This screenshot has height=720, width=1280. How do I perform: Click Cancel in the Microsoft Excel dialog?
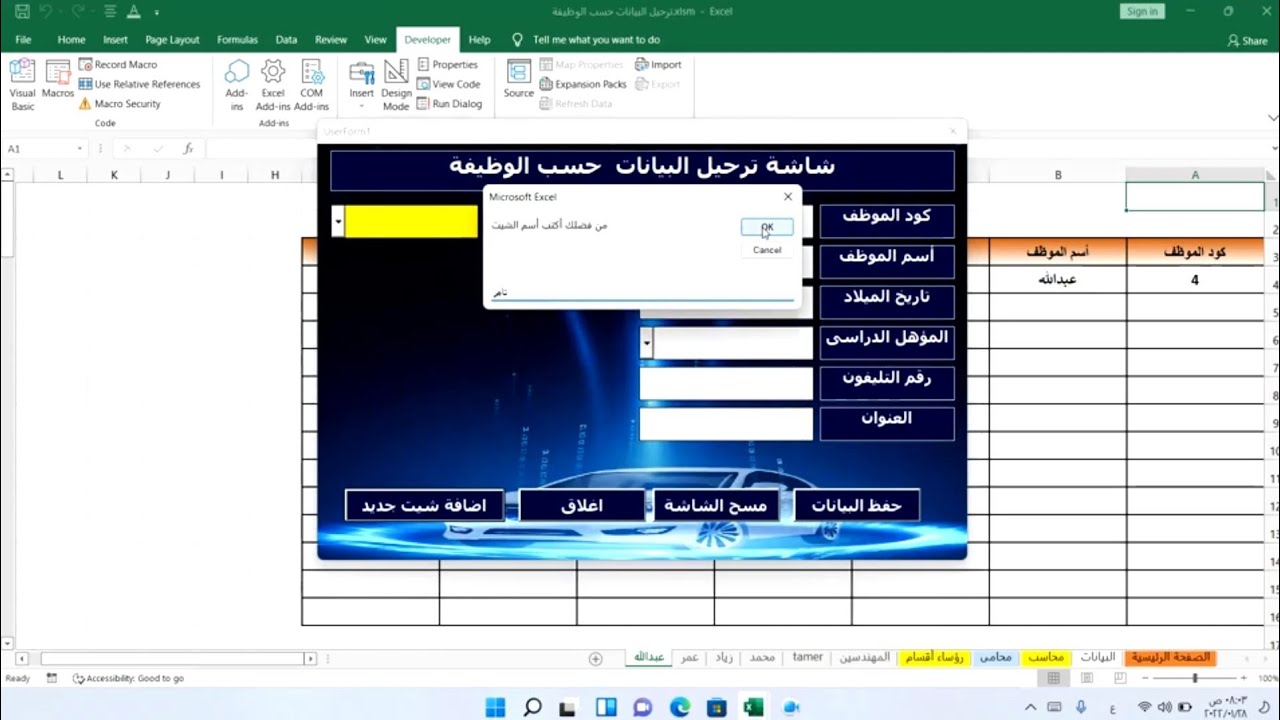[x=767, y=250]
